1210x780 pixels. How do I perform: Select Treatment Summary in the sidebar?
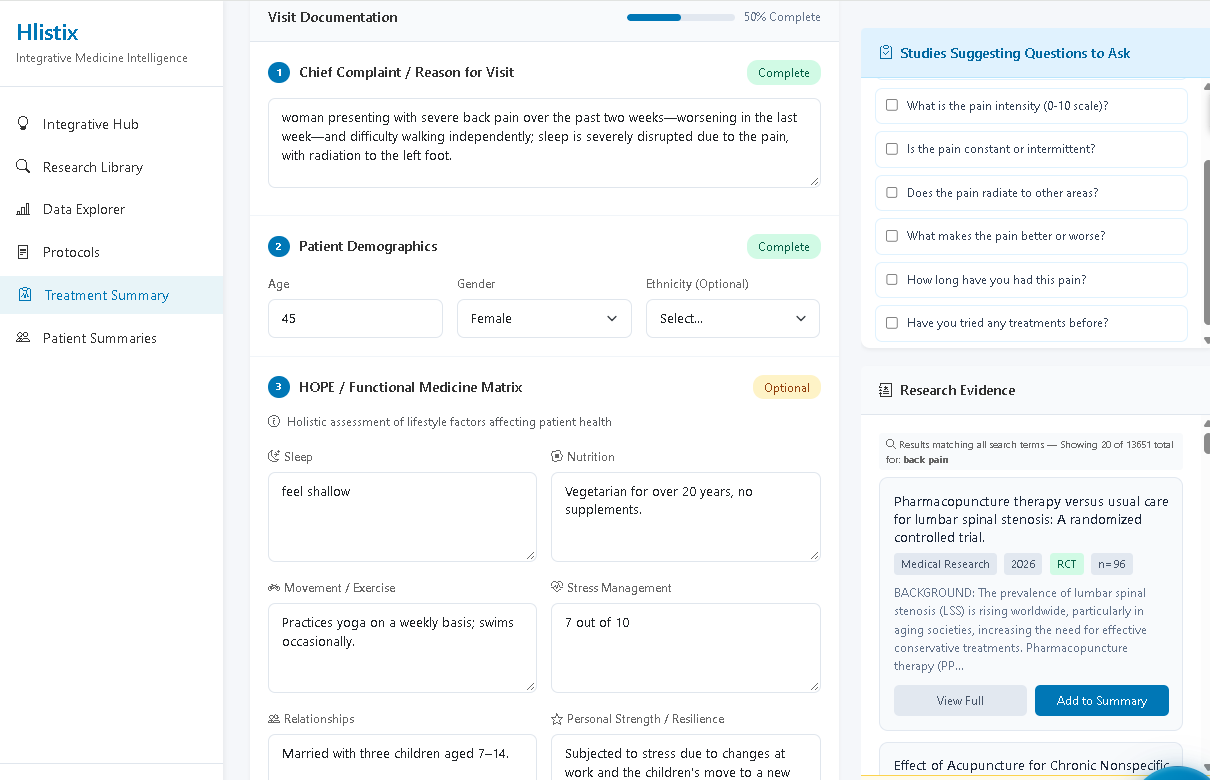pos(111,295)
